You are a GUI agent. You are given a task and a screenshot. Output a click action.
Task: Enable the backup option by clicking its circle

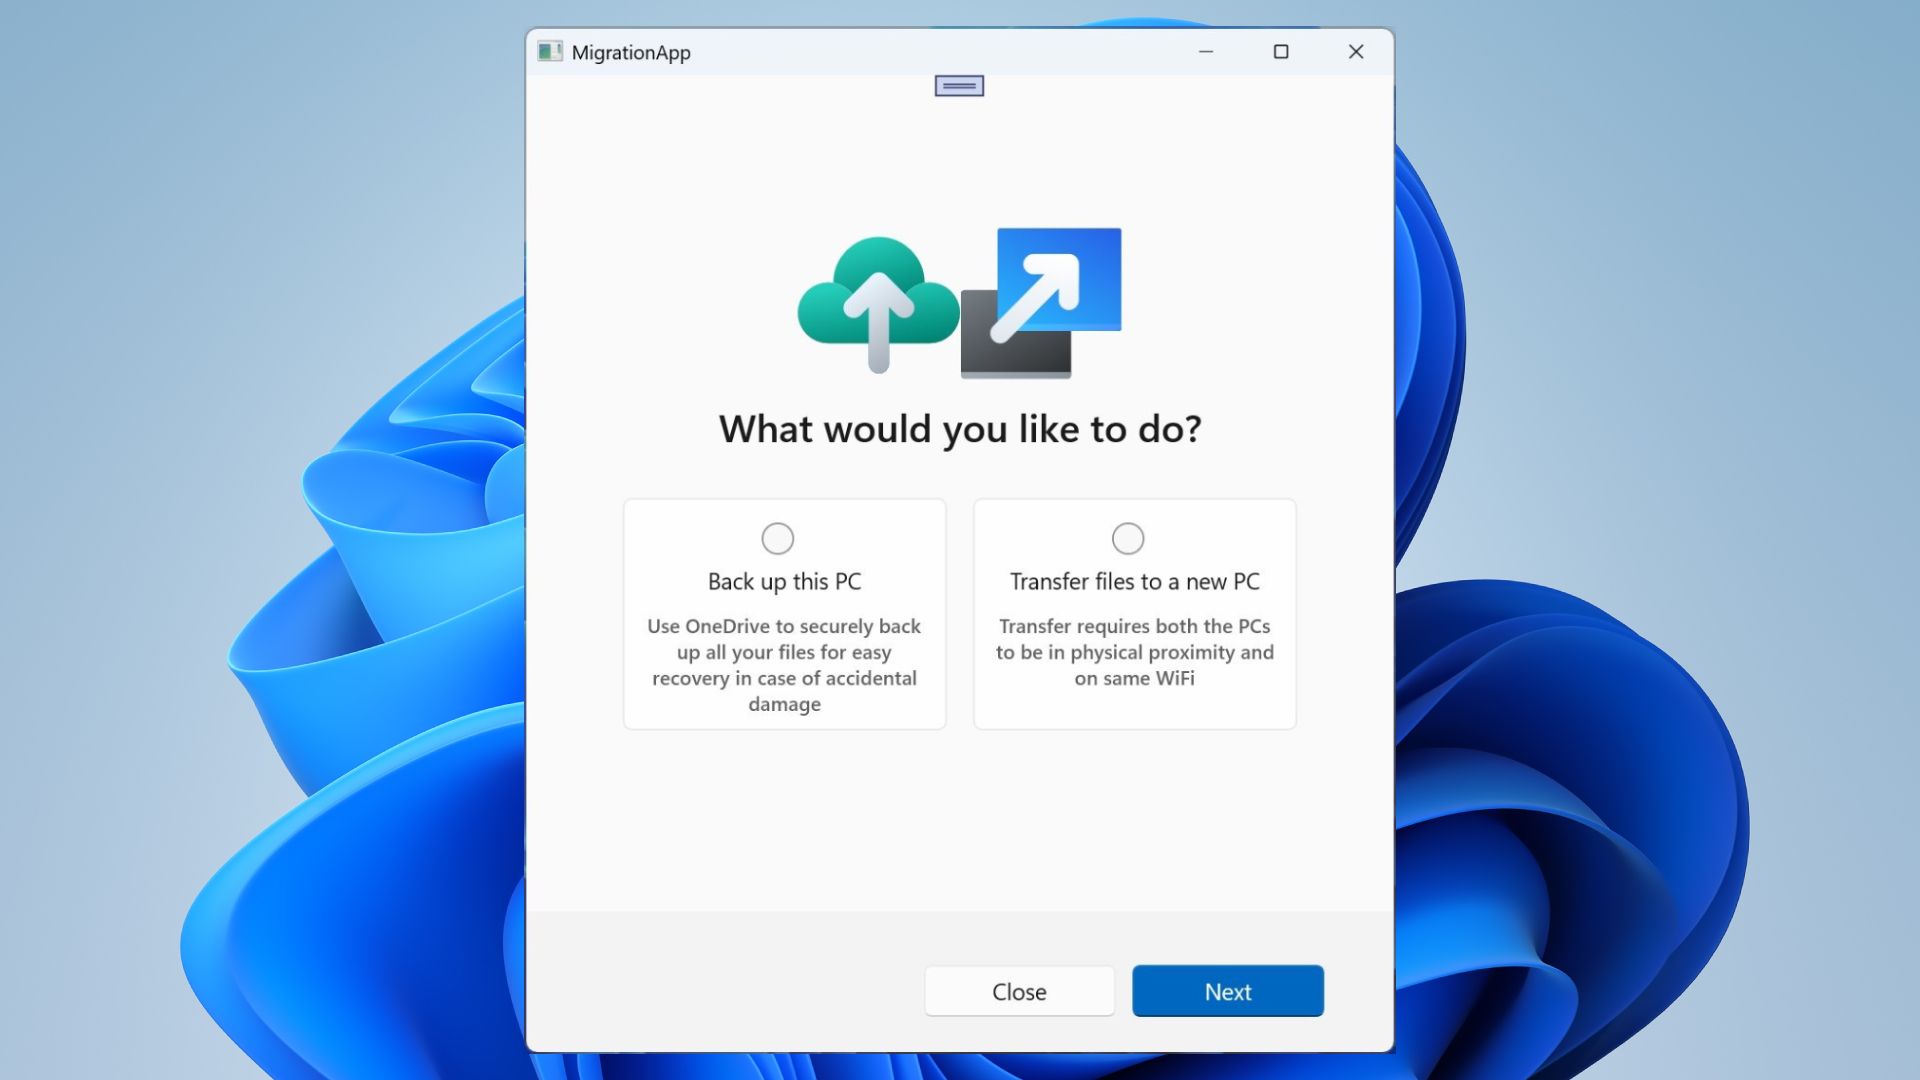[x=777, y=538]
